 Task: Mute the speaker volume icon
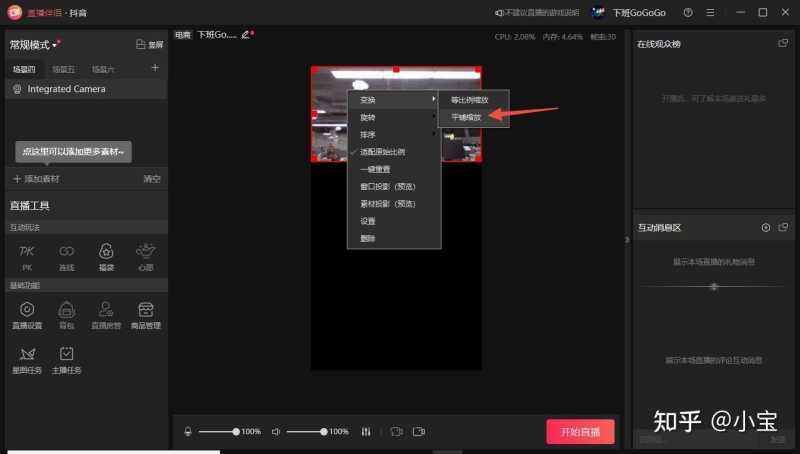(x=275, y=431)
